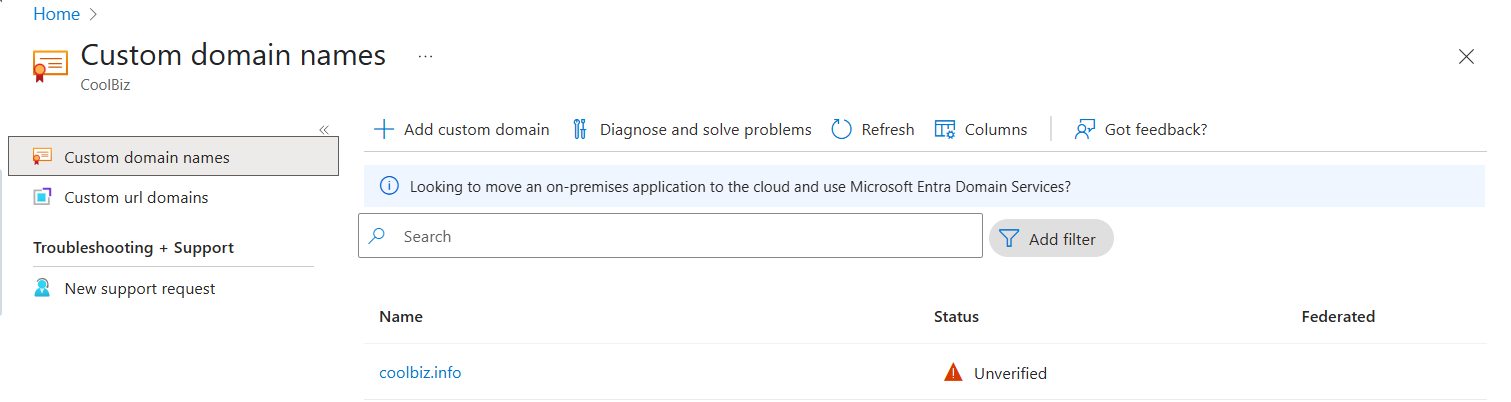Click the info icon in the banner
Image resolution: width=1511 pixels, height=402 pixels.
(x=389, y=186)
